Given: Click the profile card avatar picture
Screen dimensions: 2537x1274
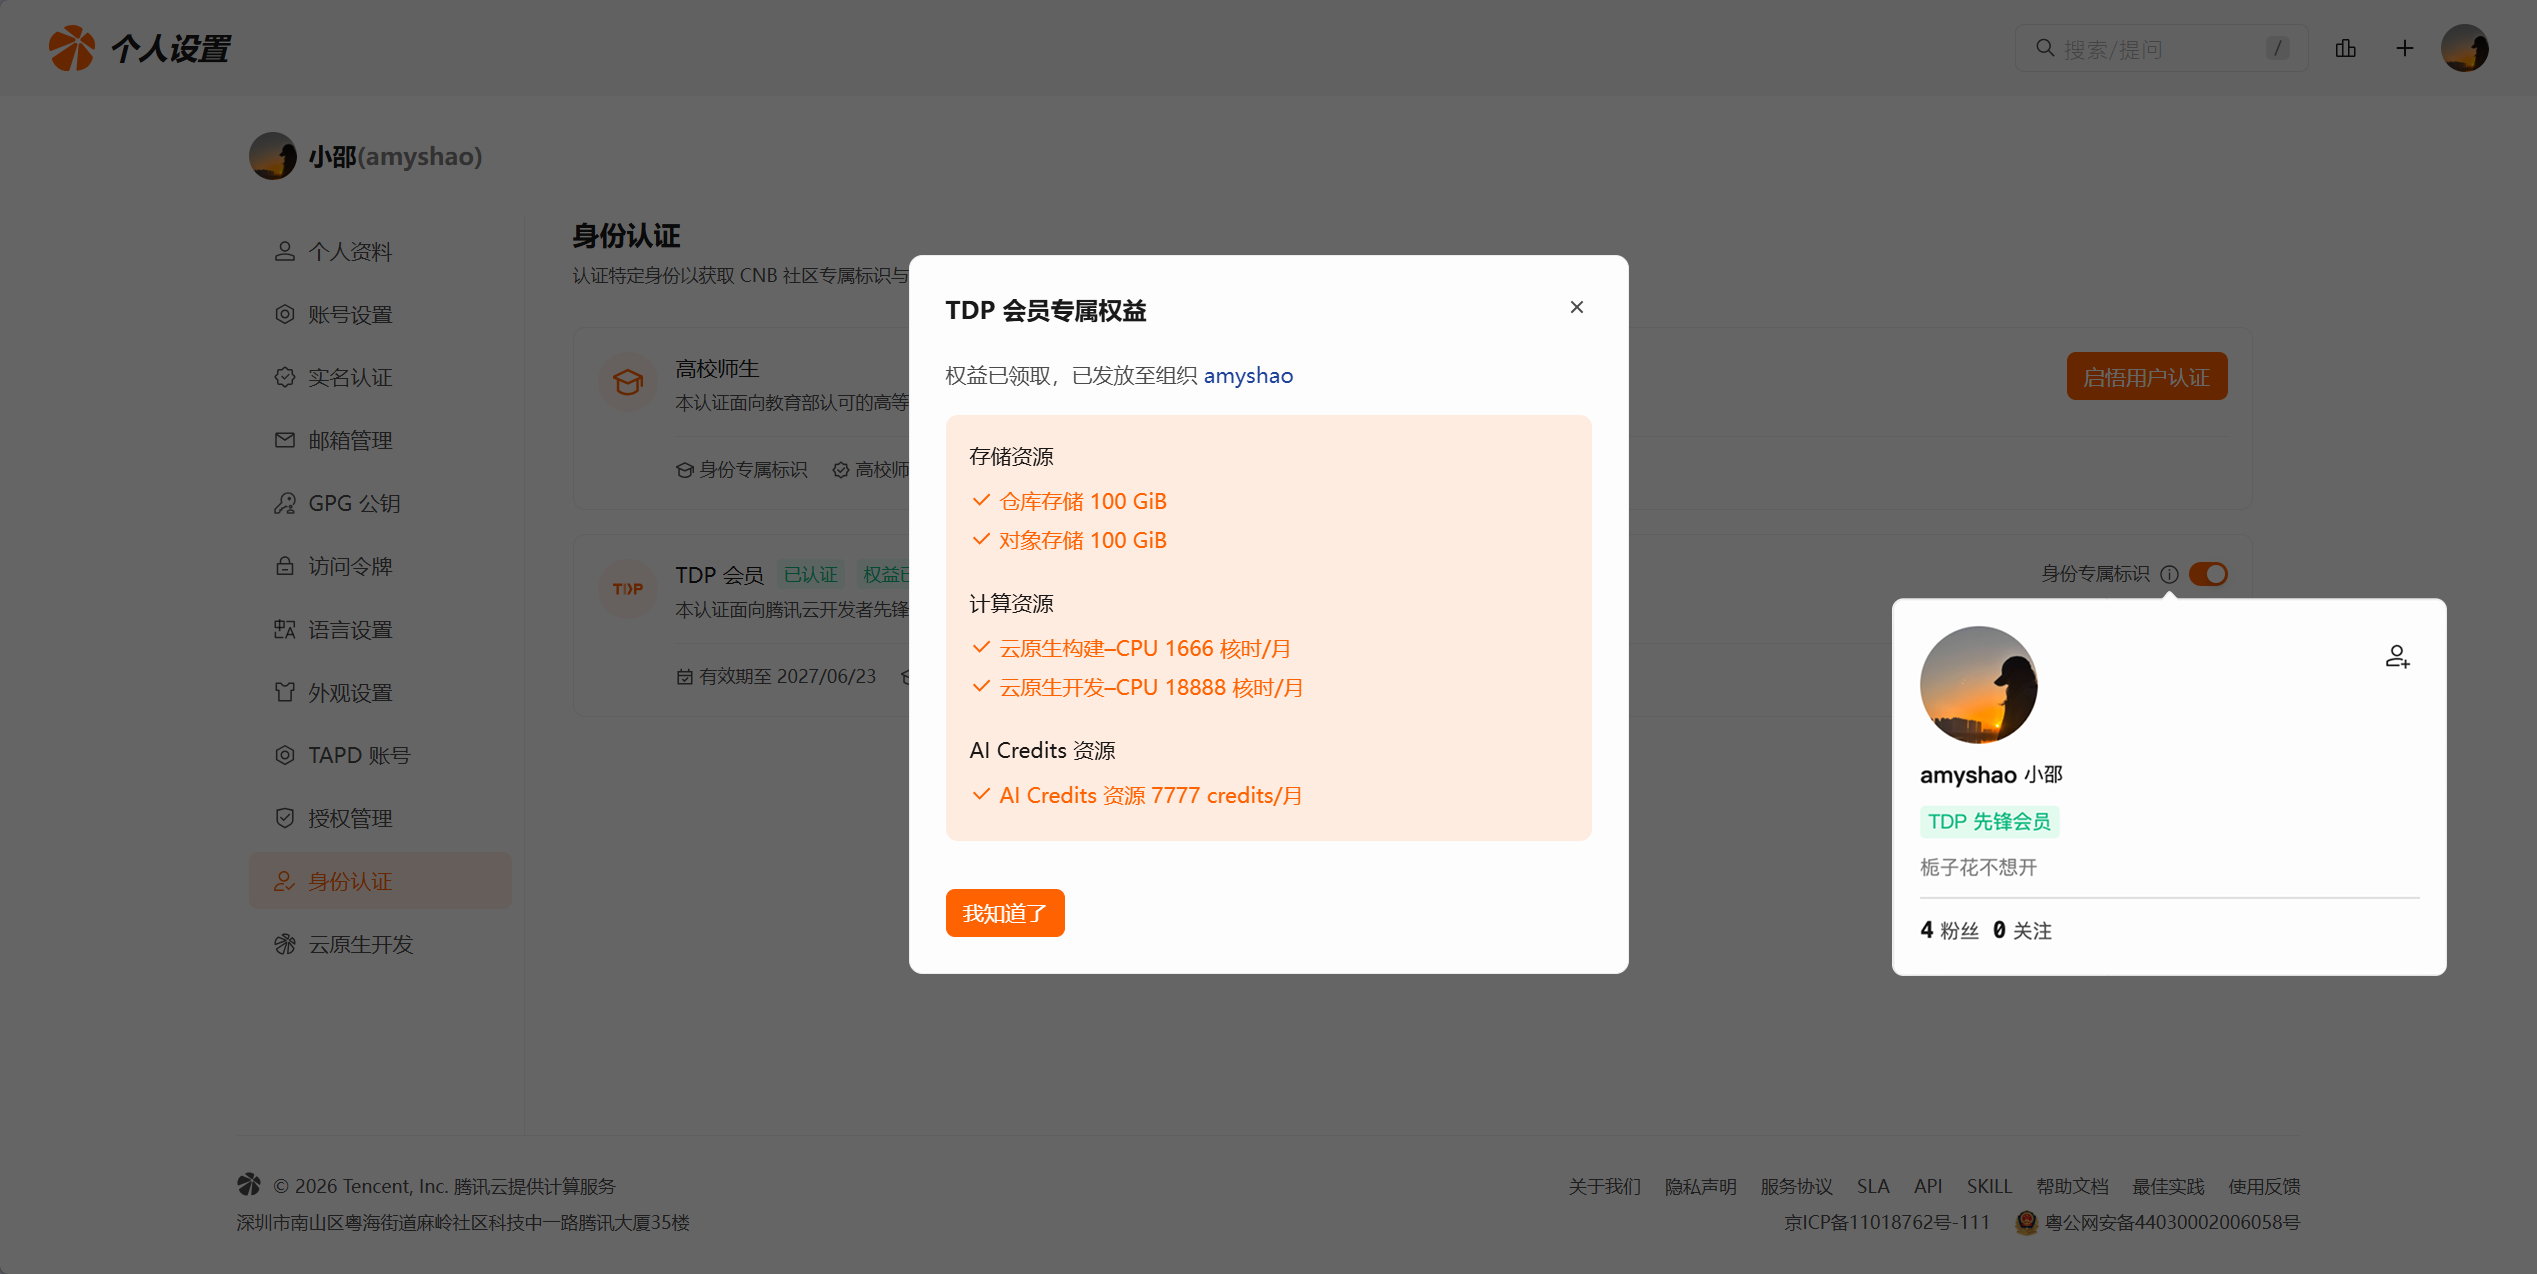Looking at the screenshot, I should click(x=1978, y=685).
